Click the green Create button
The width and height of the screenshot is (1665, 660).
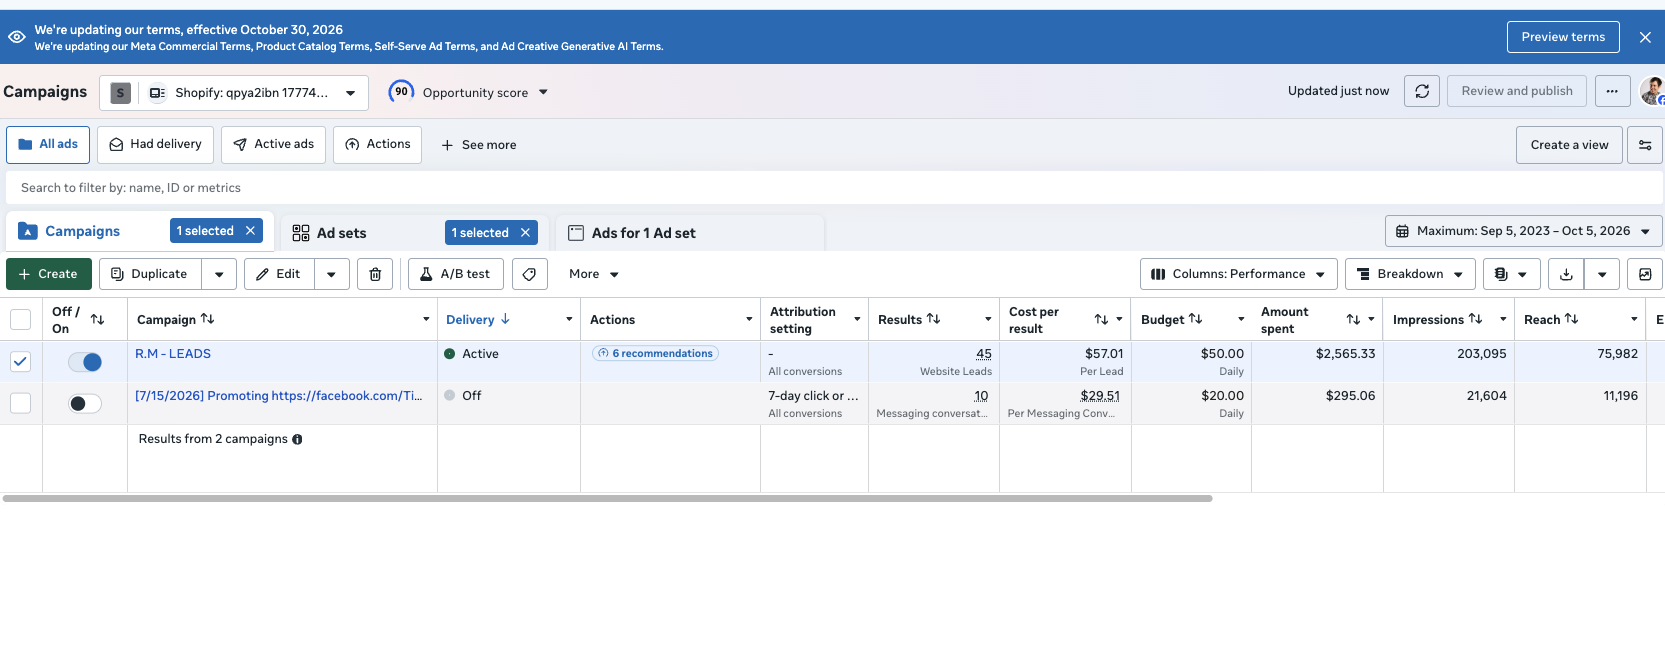point(49,274)
